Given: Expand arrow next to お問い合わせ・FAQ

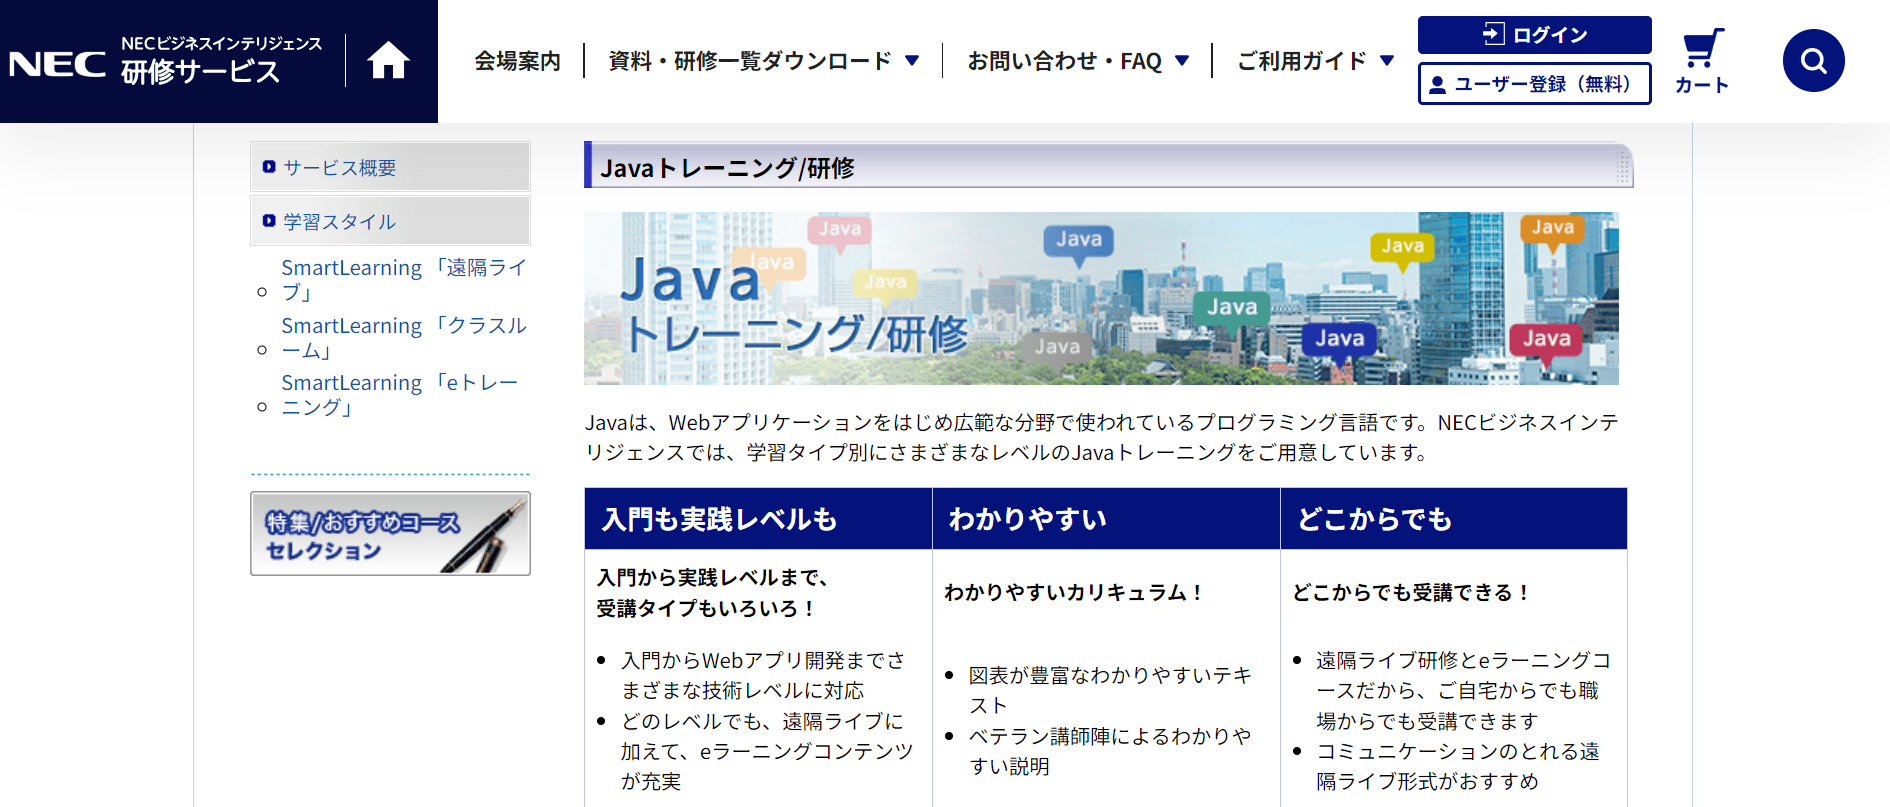Looking at the screenshot, I should pyautogui.click(x=1182, y=61).
